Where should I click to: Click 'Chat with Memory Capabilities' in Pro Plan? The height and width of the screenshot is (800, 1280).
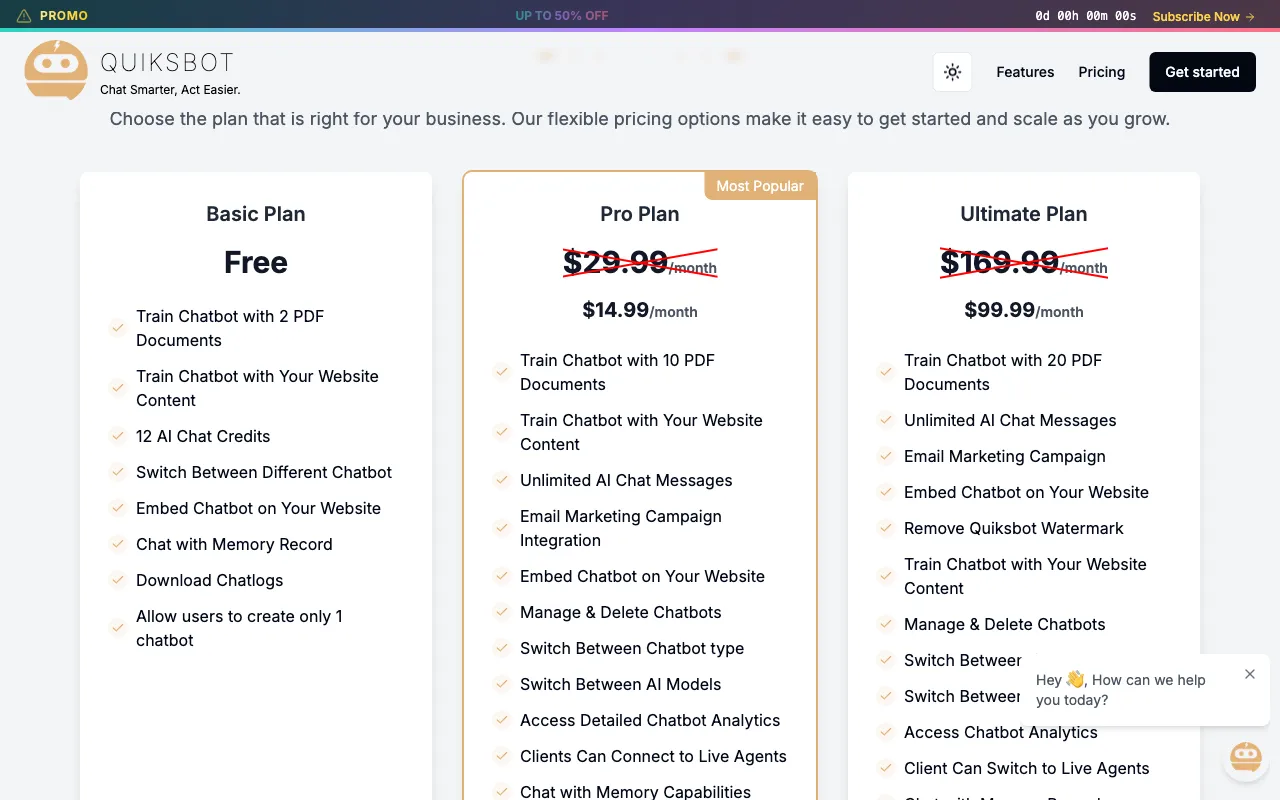click(x=635, y=791)
